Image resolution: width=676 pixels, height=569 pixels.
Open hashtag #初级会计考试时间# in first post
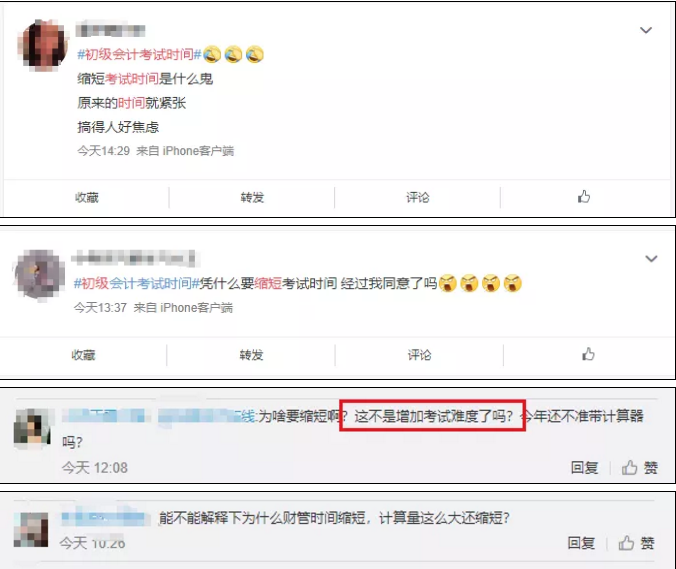139,54
